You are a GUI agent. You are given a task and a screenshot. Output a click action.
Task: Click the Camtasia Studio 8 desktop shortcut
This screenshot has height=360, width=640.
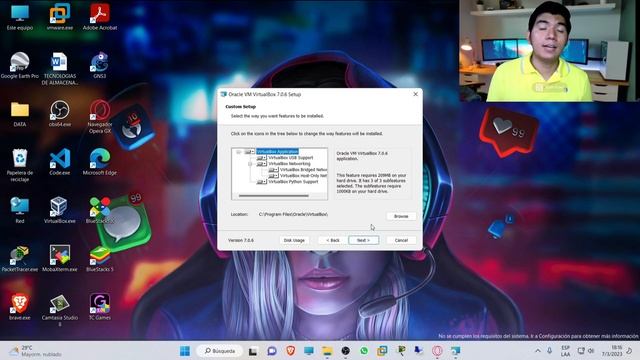coord(60,310)
